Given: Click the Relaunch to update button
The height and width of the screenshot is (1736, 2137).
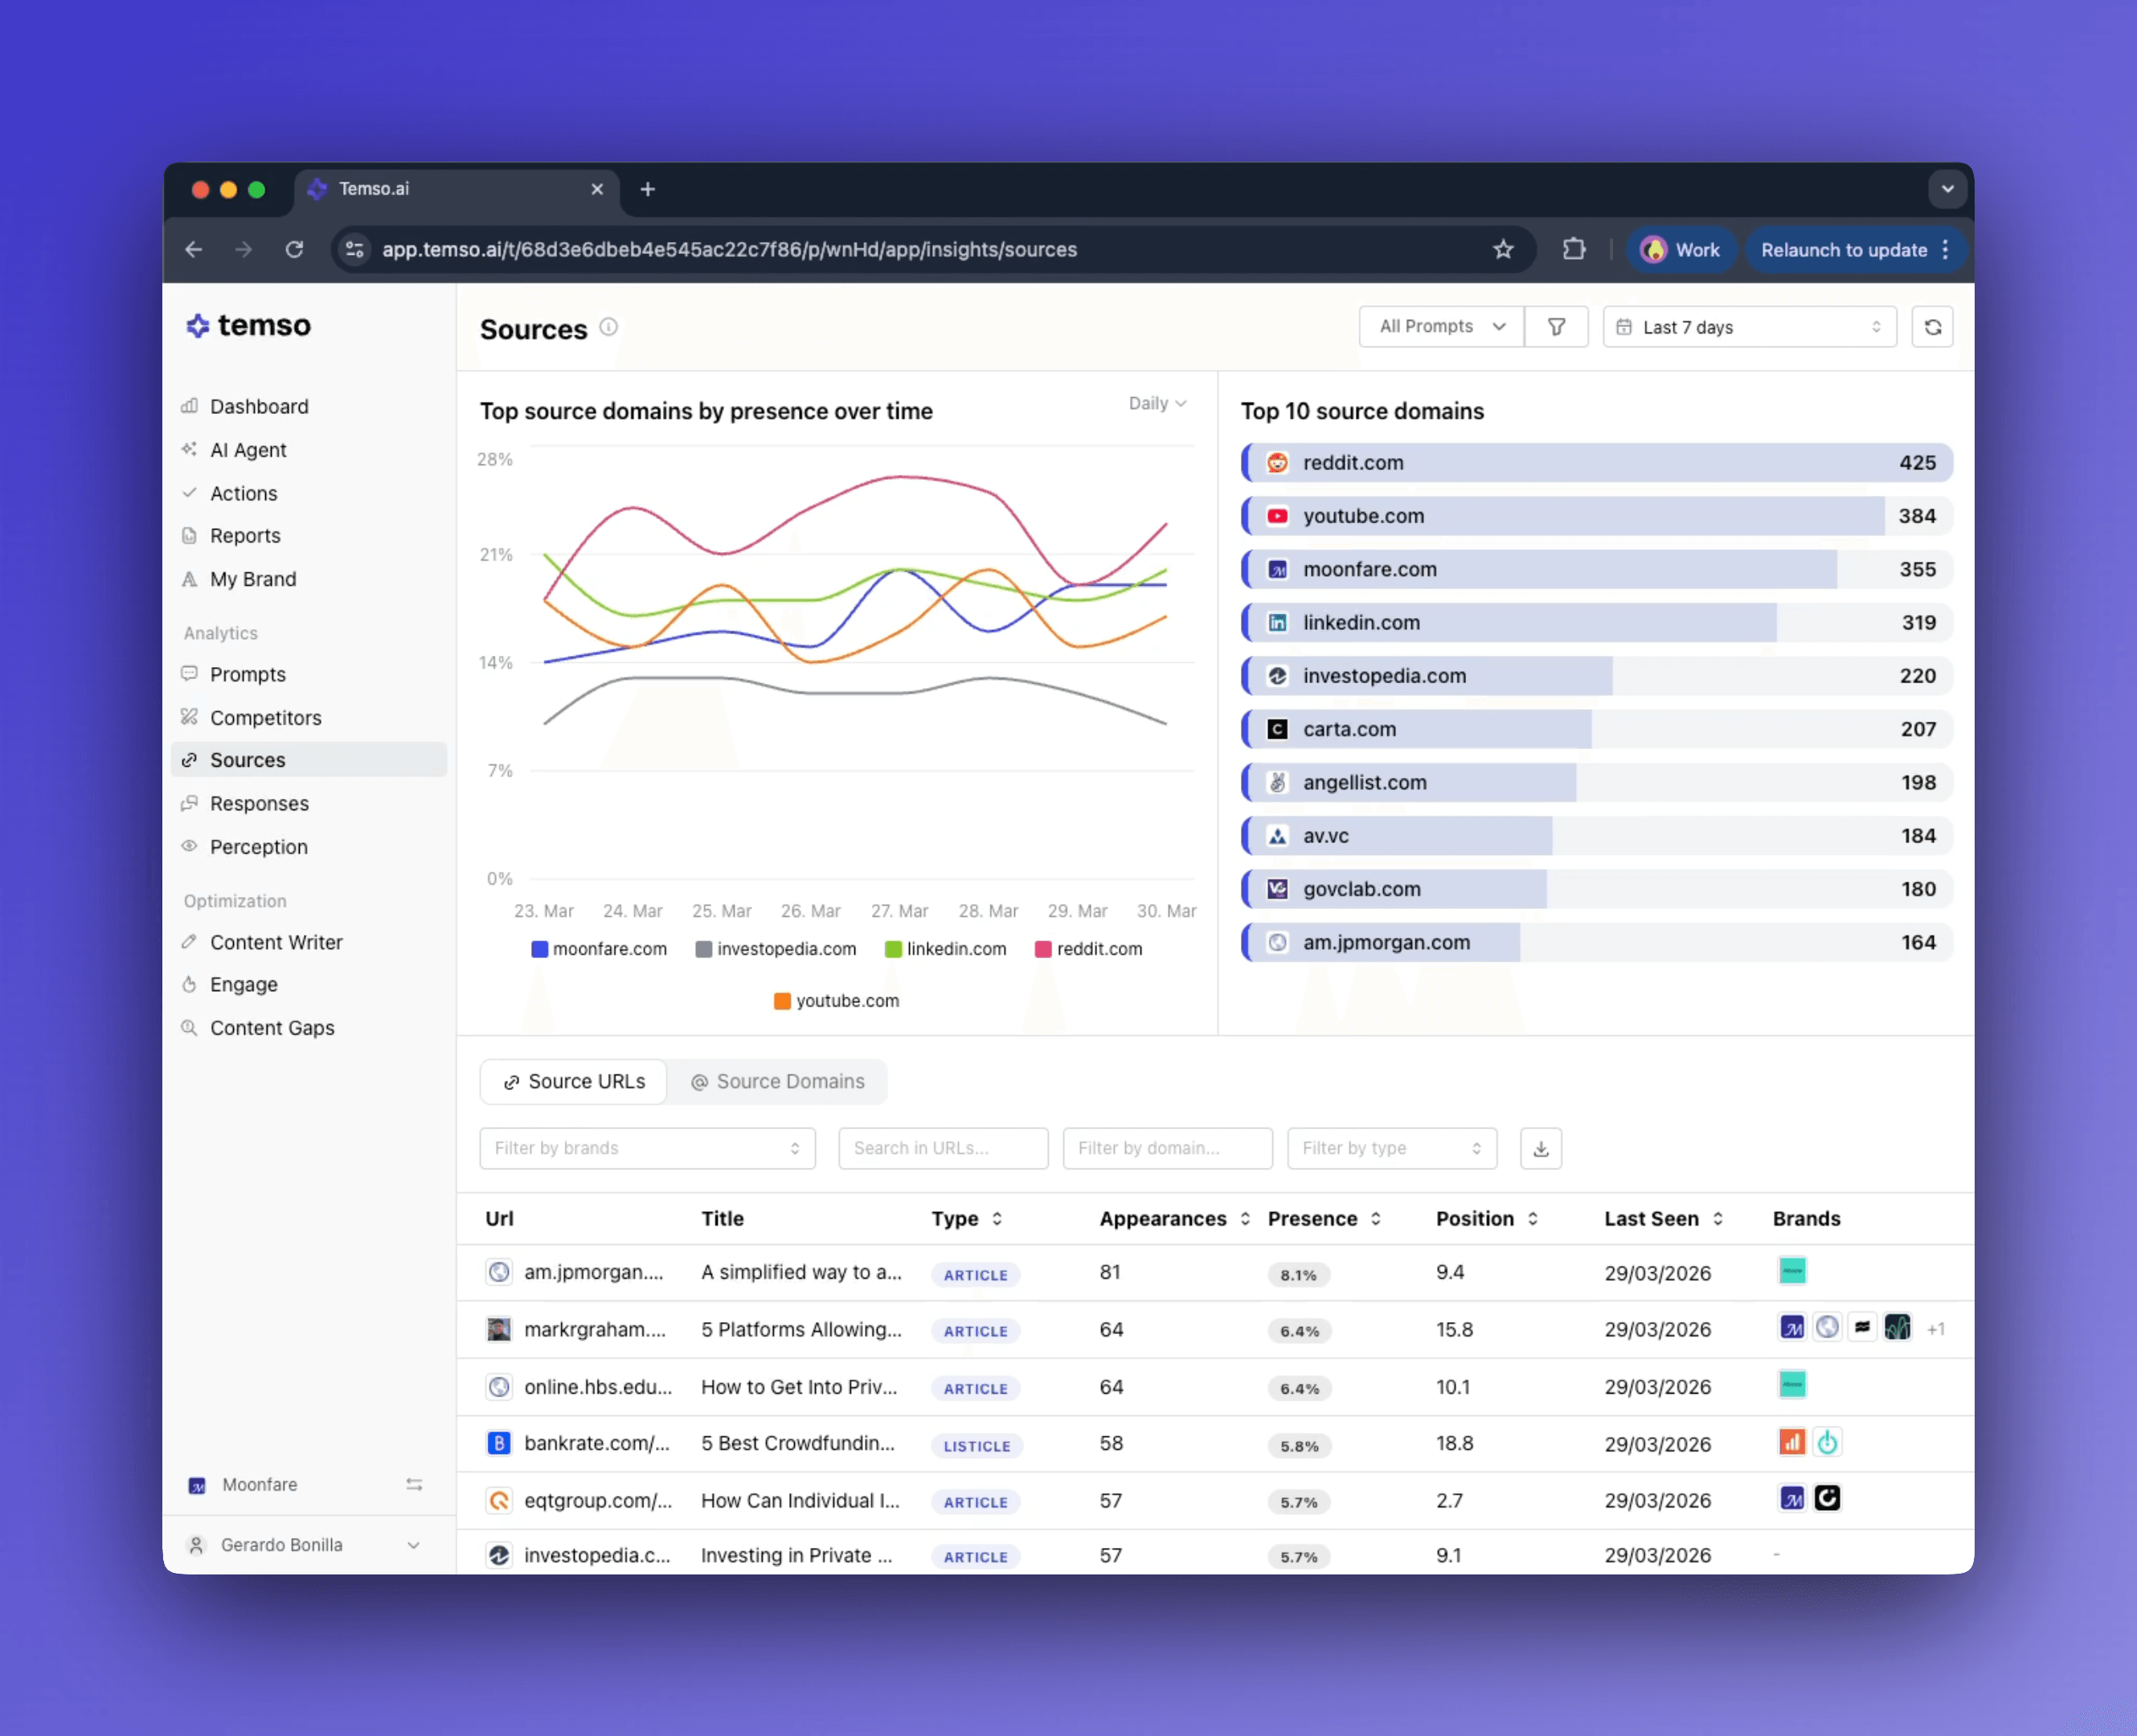Looking at the screenshot, I should coord(1843,250).
